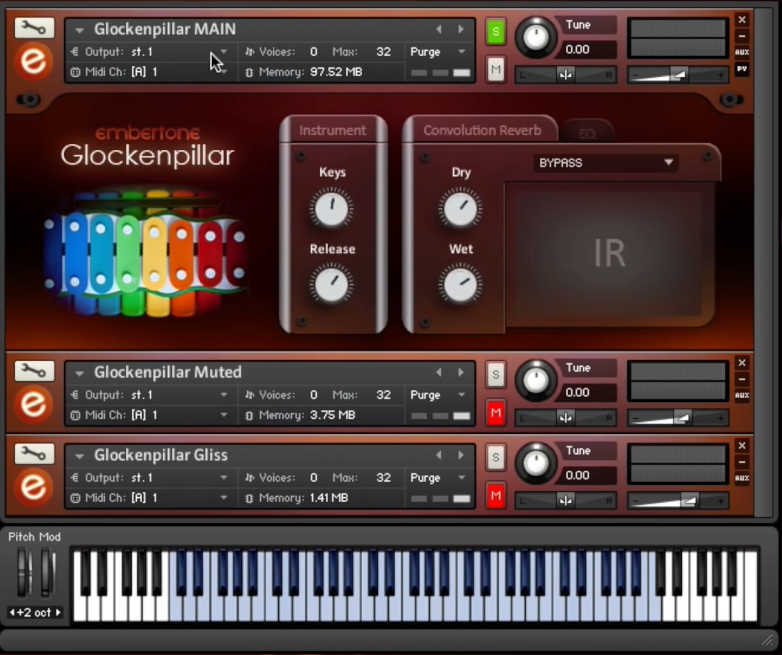Click the PV button on Glockenpillar MAIN
The height and width of the screenshot is (655, 782).
point(742,69)
